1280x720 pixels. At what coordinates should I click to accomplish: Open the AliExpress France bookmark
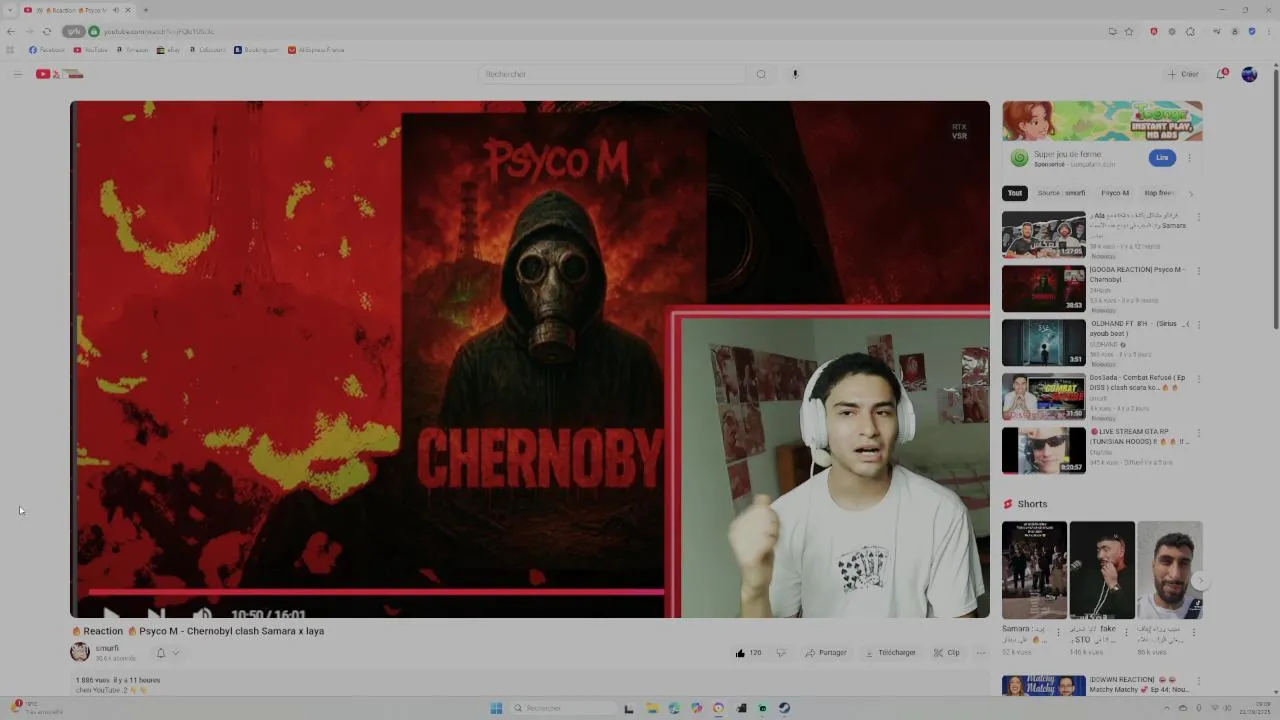[317, 50]
